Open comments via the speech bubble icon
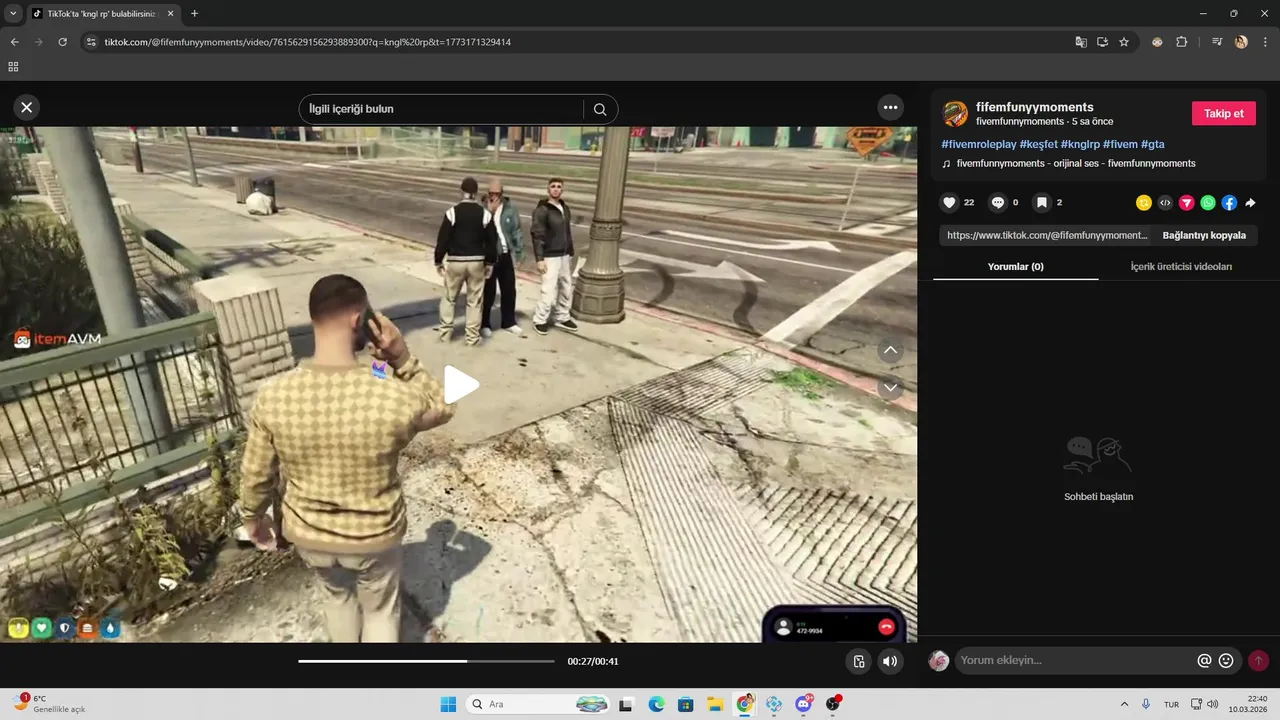The image size is (1280, 720). tap(997, 202)
